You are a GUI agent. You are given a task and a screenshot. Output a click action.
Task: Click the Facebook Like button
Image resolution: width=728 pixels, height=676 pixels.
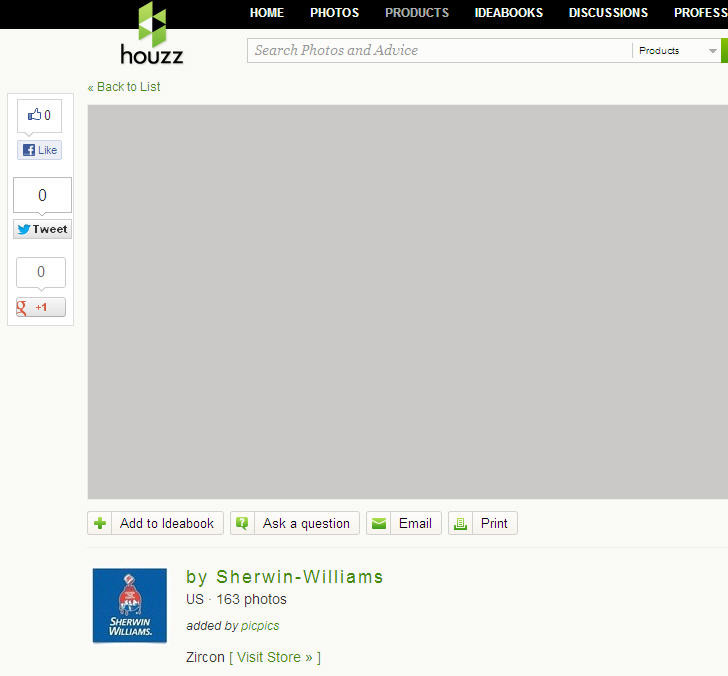40,150
